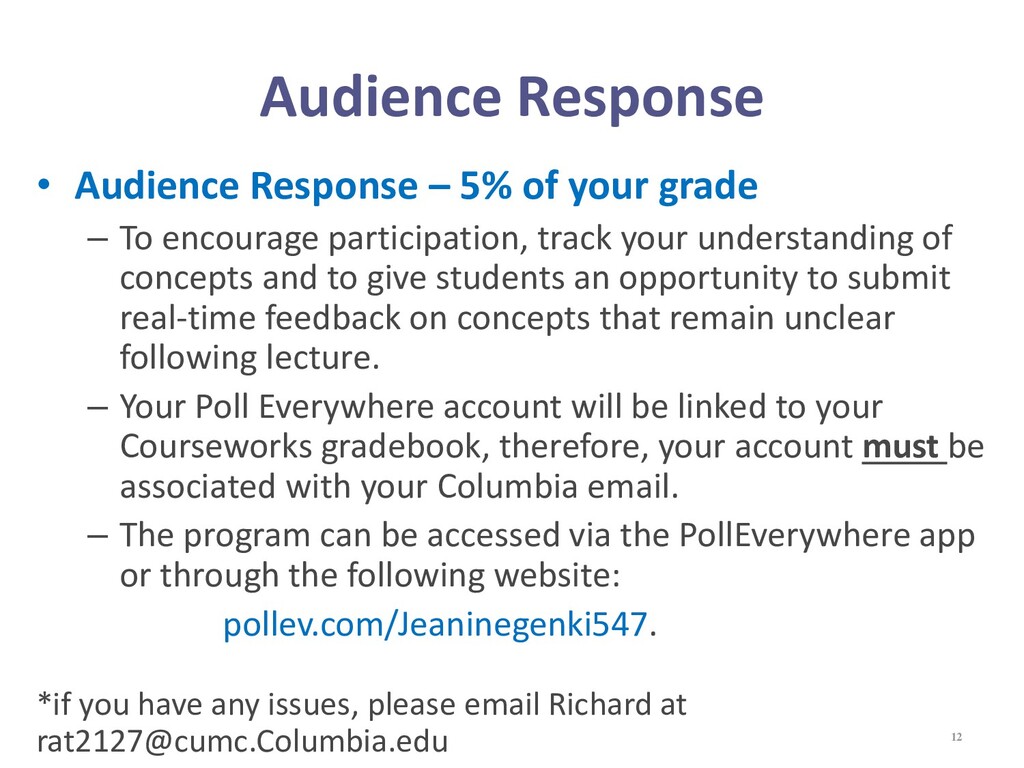Open the pollev.com/Jeaninegenki547 link

(435, 624)
